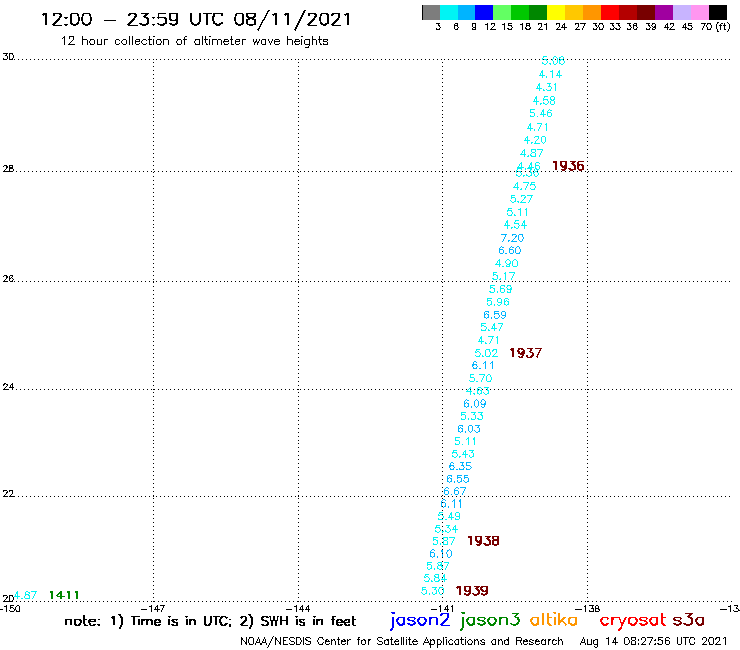This screenshot has height=650, width=740.
Task: Select the 4.54 wave height value
Action: pyautogui.click(x=515, y=225)
